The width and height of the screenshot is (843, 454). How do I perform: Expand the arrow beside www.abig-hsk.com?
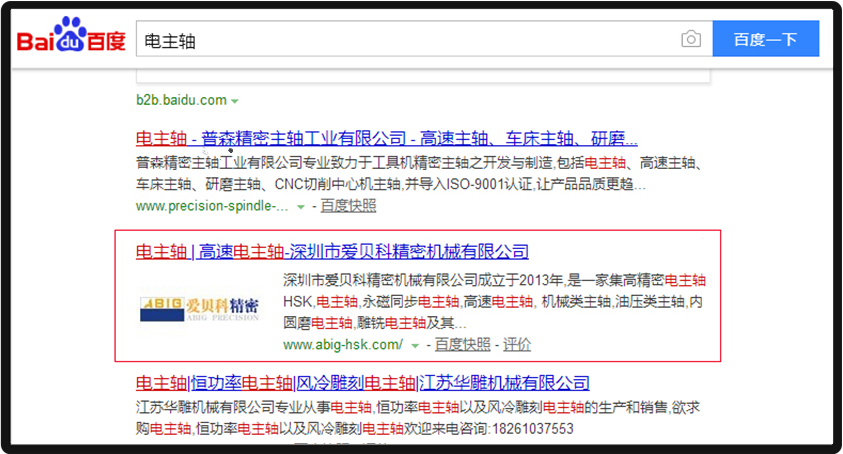pos(414,346)
